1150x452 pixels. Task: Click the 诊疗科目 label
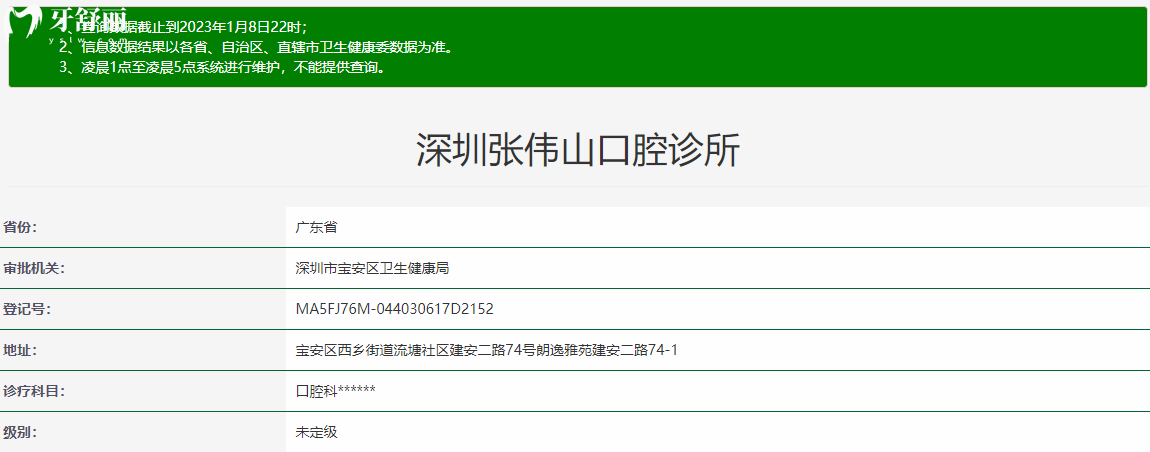point(34,392)
